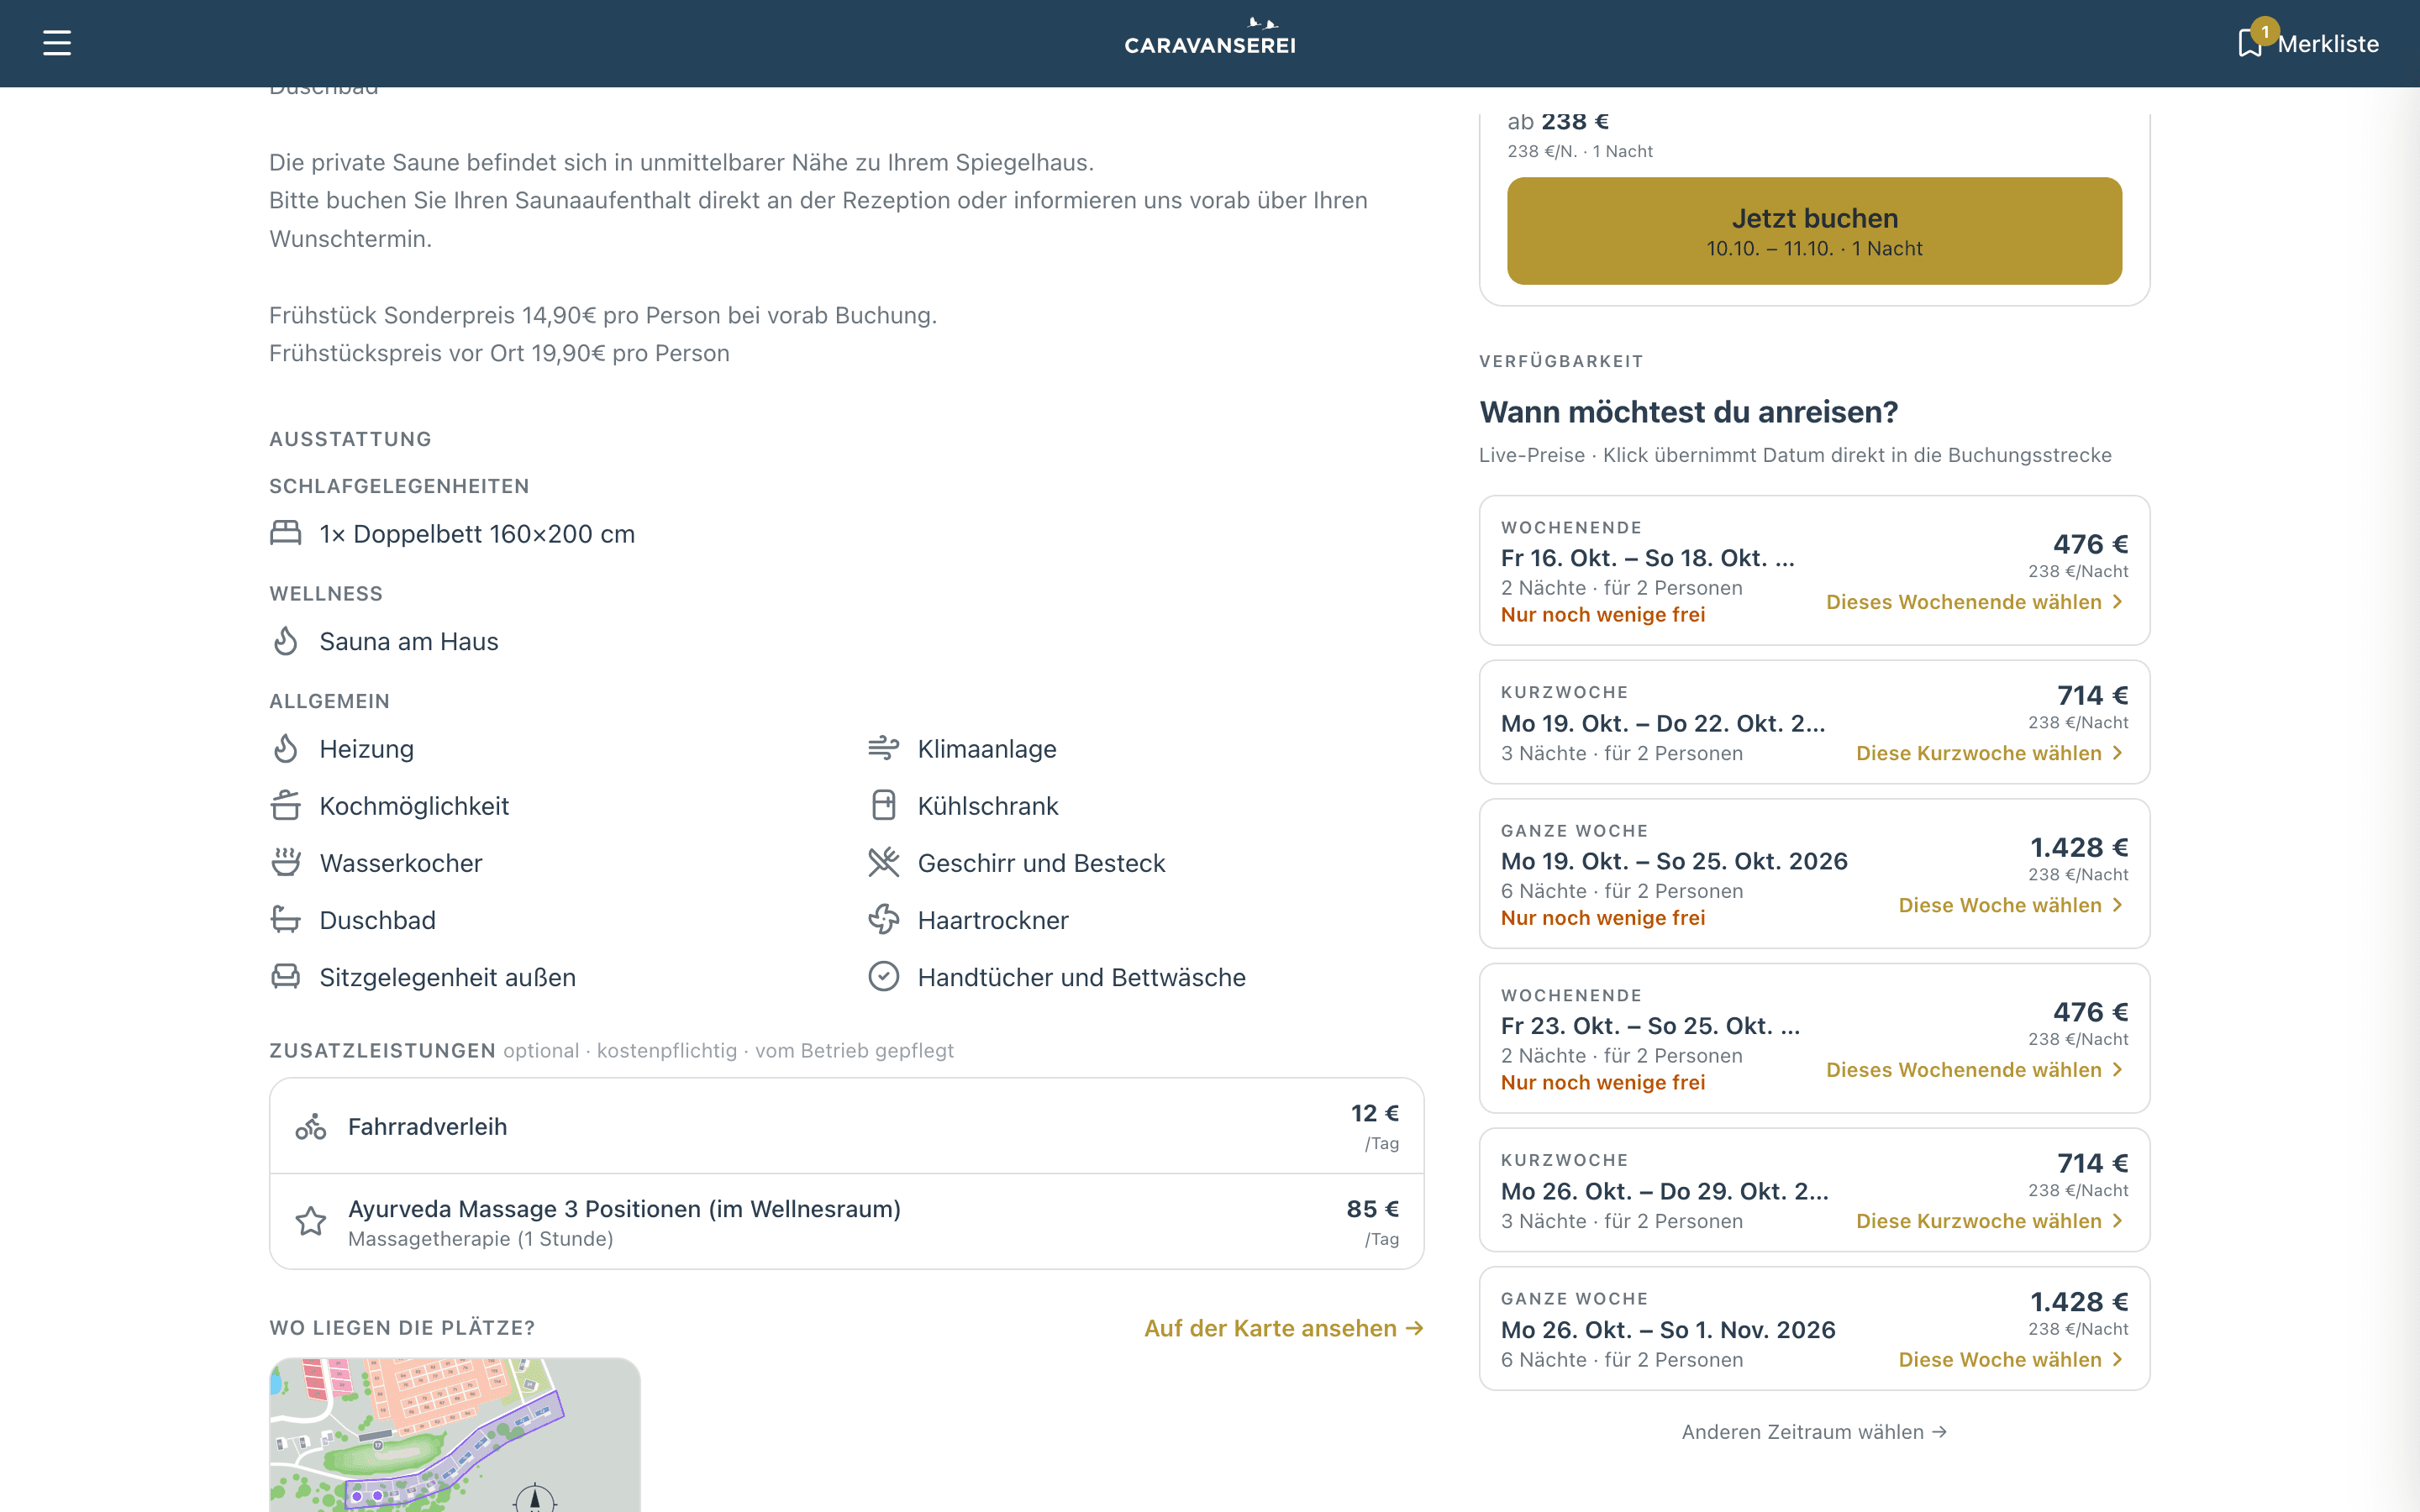Click the Geschirr und Besteck icon
The height and width of the screenshot is (1512, 2420).
(x=884, y=862)
